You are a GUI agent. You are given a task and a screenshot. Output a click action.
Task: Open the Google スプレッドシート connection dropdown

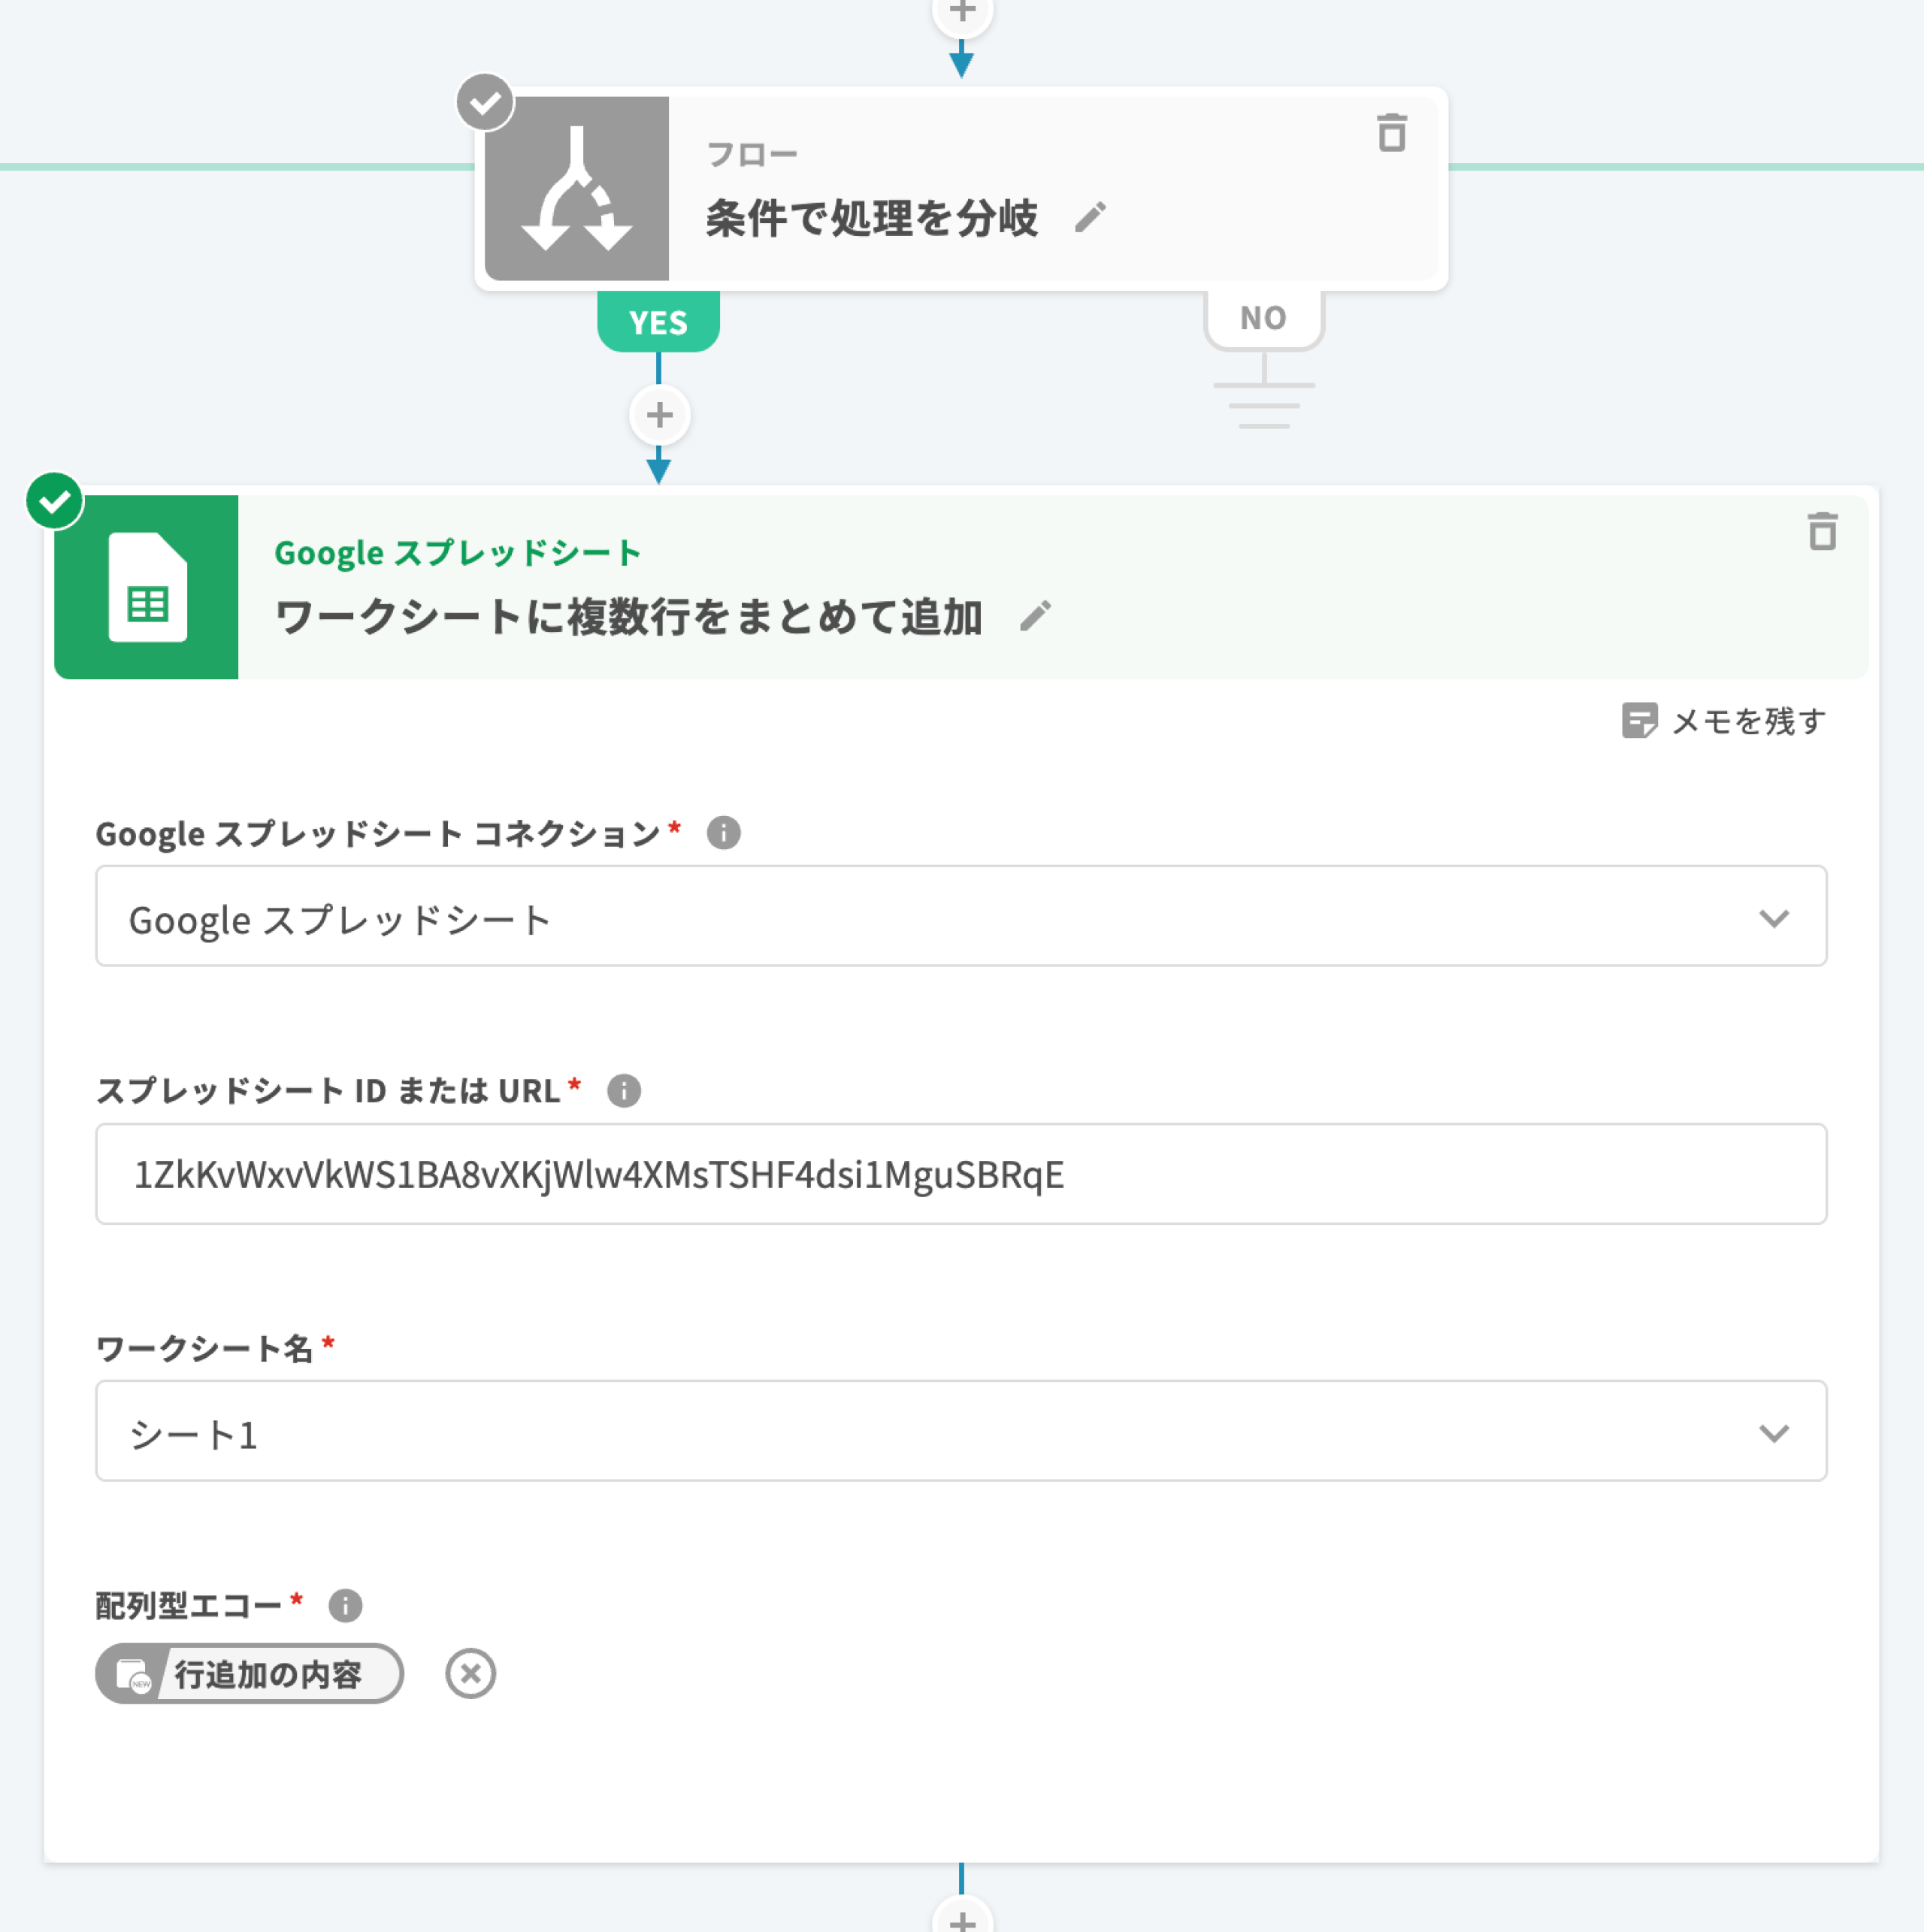point(960,917)
